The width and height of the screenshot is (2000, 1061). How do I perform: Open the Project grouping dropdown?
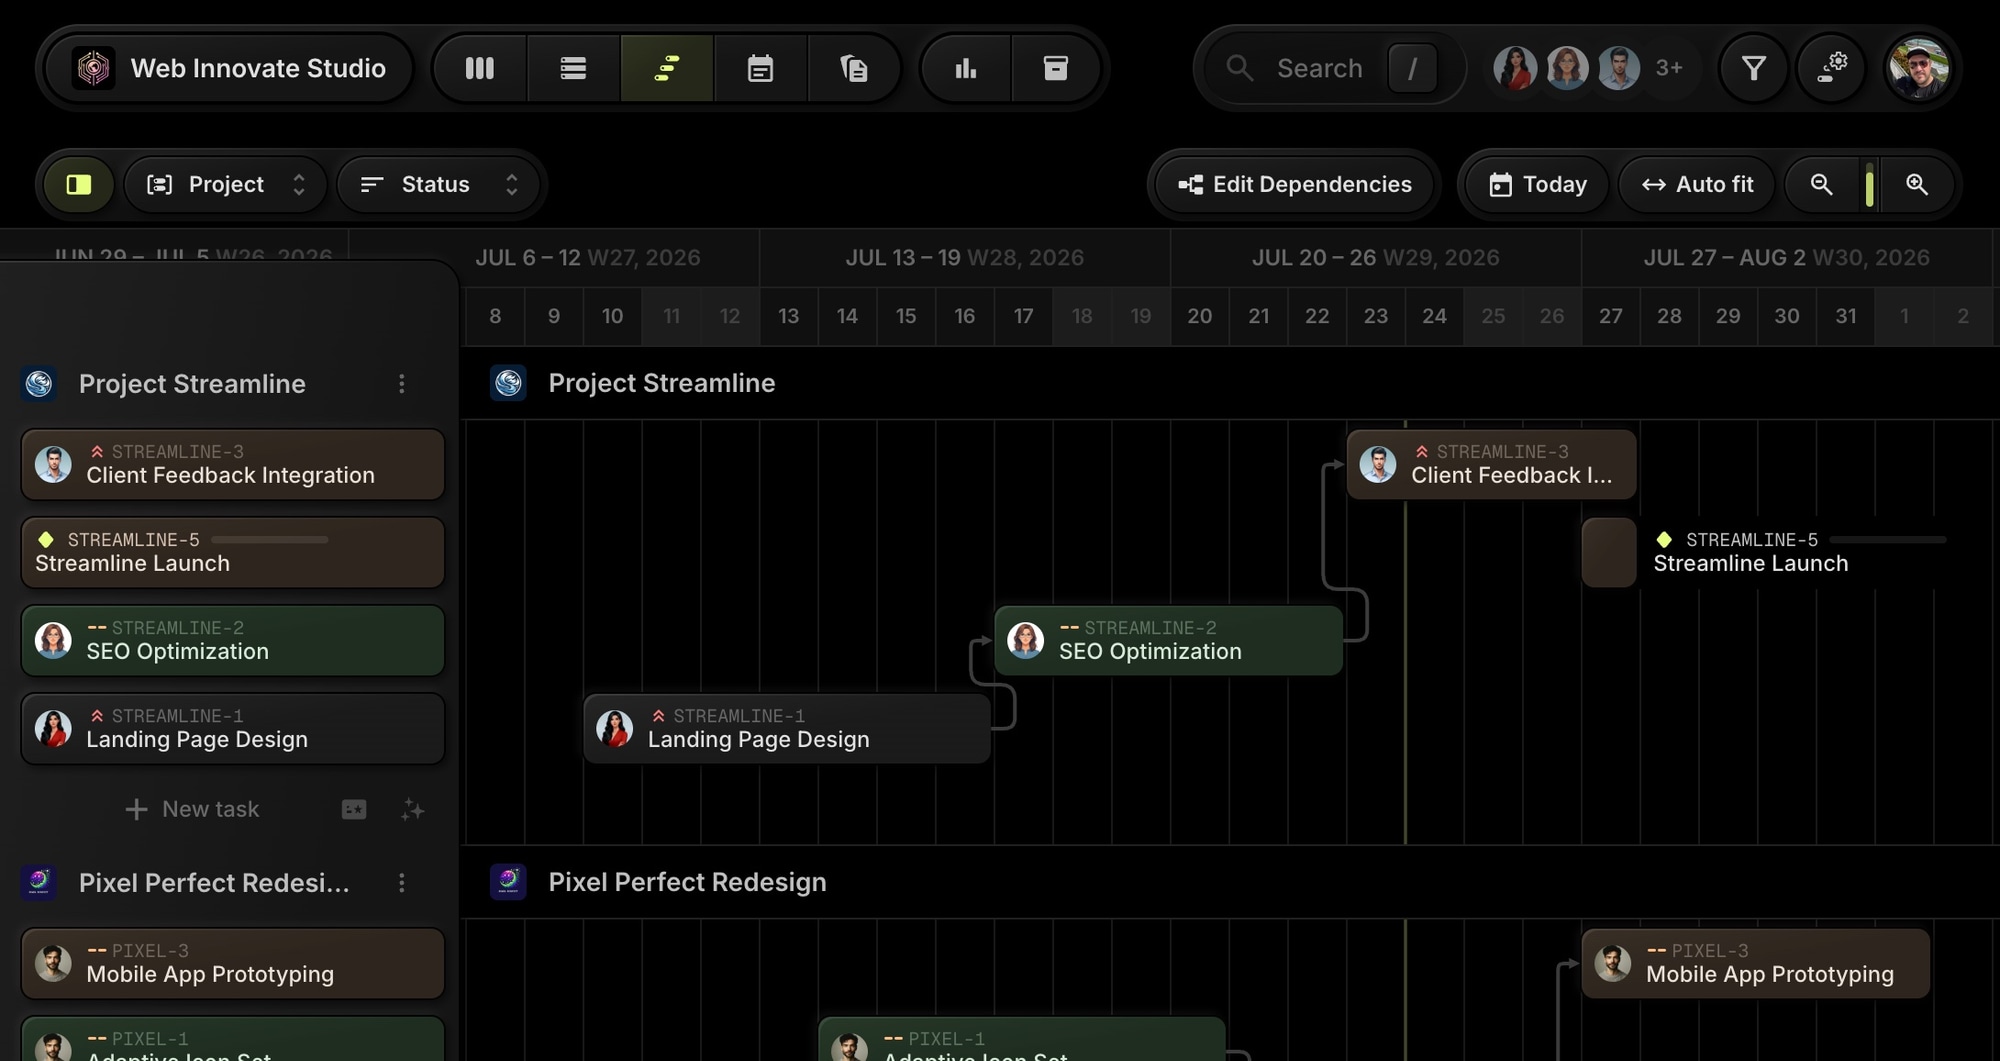pos(226,184)
